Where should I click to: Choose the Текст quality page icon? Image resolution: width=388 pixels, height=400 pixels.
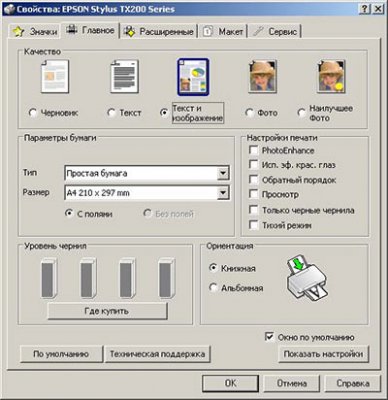click(x=124, y=77)
